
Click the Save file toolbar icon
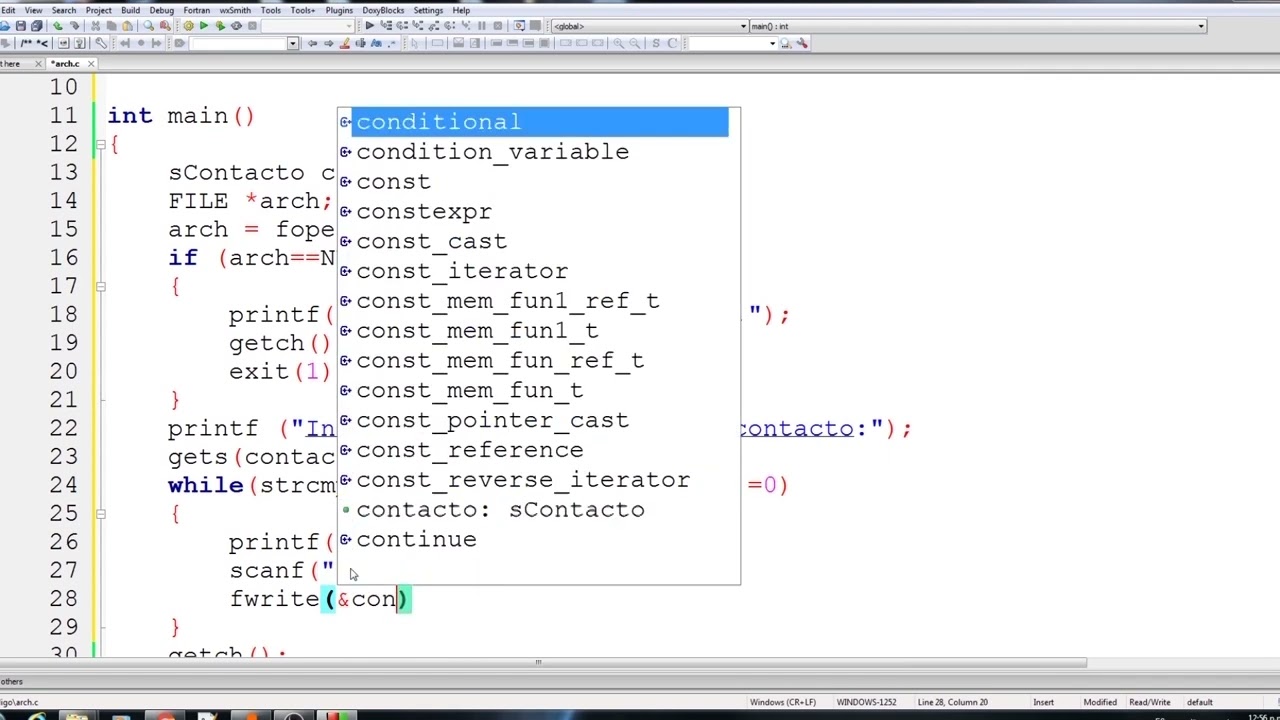pyautogui.click(x=20, y=25)
